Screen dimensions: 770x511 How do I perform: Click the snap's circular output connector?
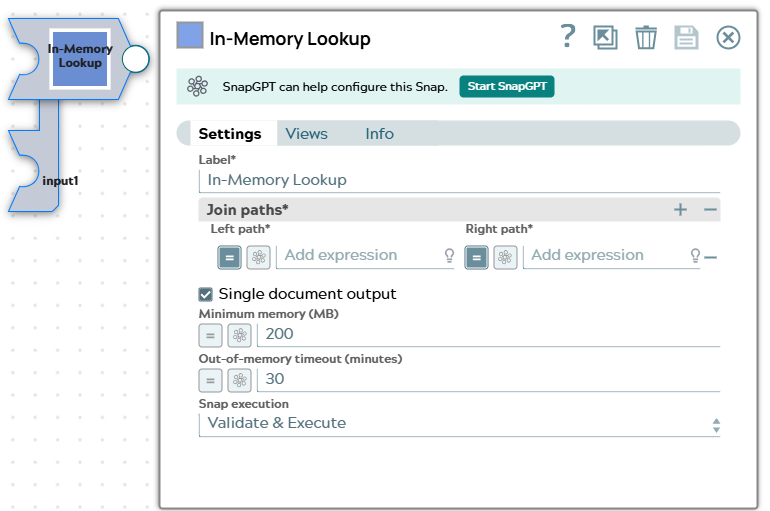point(136,59)
